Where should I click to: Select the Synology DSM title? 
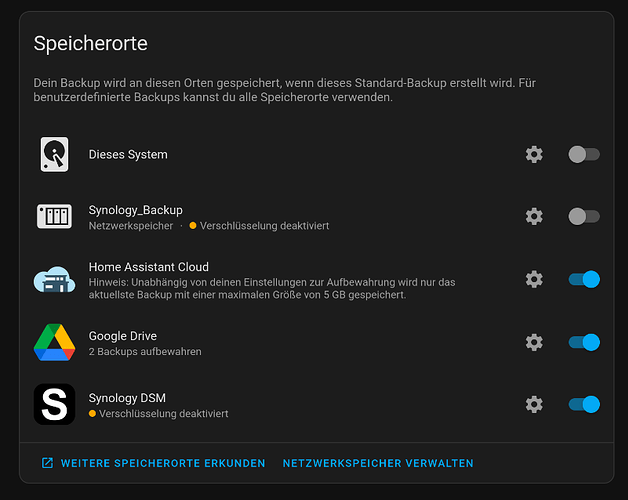pyautogui.click(x=127, y=398)
